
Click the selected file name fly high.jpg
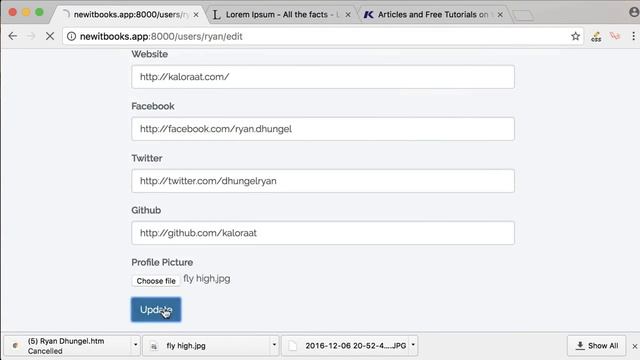pyautogui.click(x=207, y=279)
